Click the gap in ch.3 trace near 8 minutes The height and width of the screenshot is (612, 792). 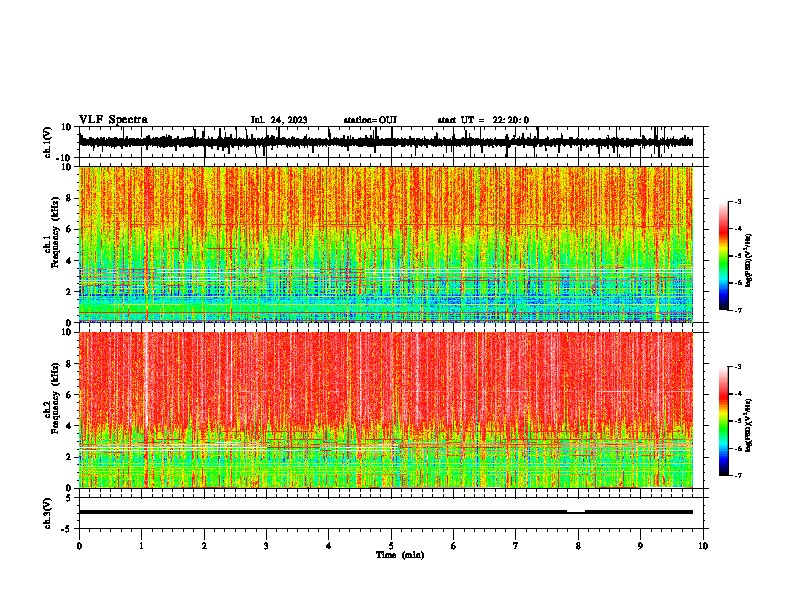click(576, 512)
